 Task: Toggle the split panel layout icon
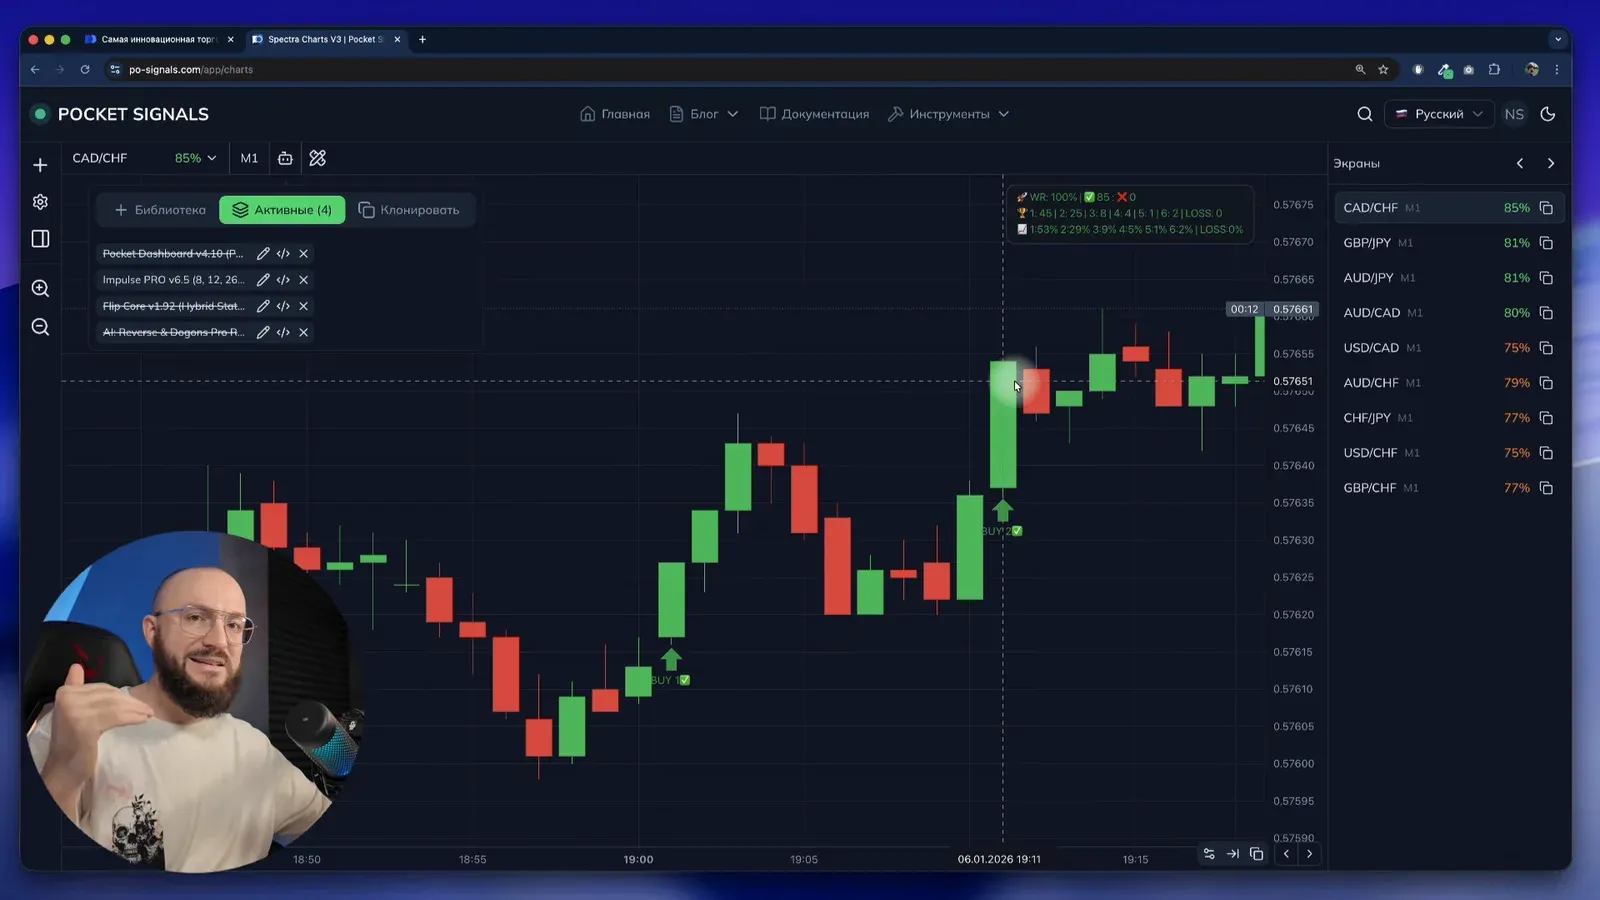tap(40, 239)
